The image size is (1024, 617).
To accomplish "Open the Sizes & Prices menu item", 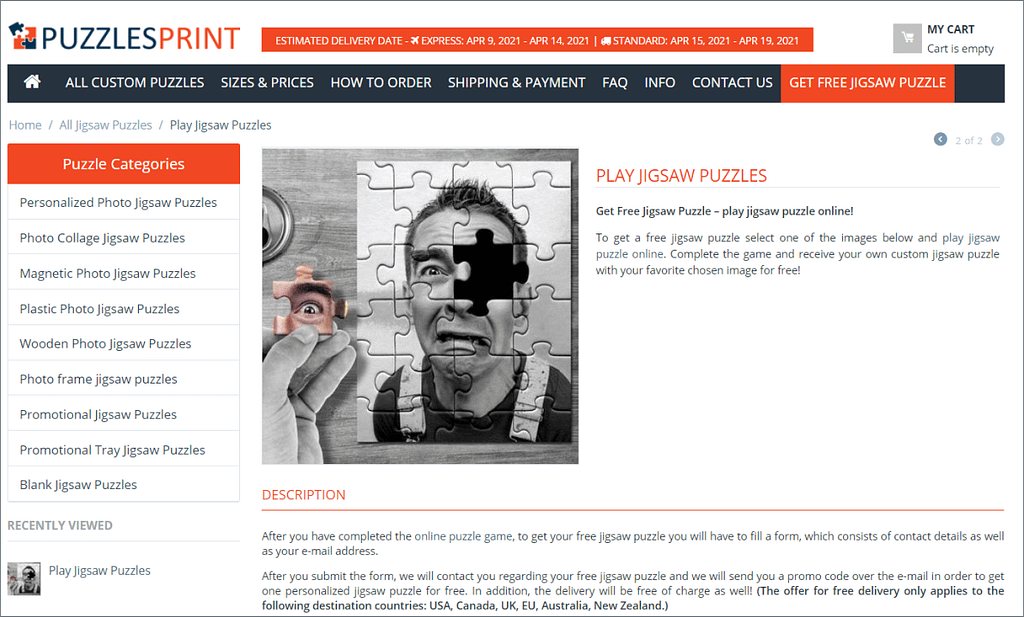I will click(267, 83).
